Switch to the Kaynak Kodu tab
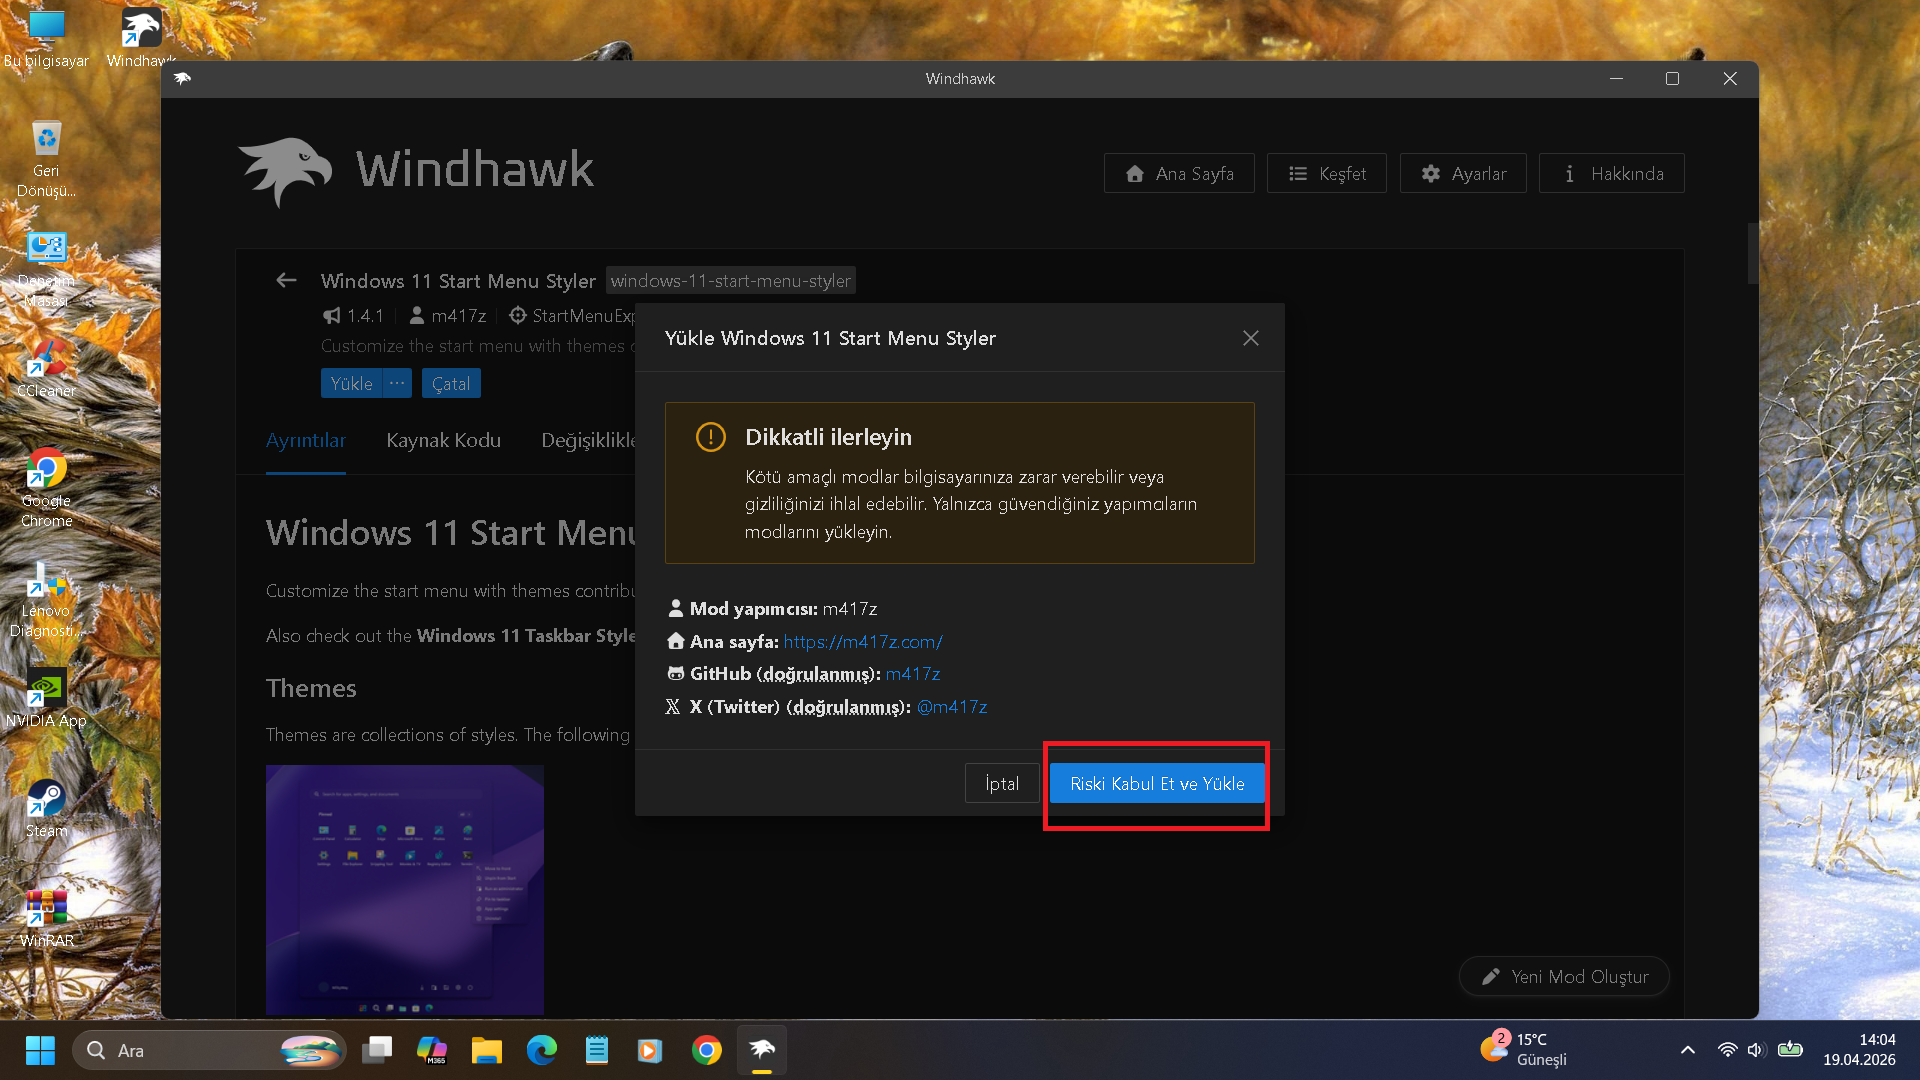This screenshot has width=1920, height=1080. tap(443, 440)
